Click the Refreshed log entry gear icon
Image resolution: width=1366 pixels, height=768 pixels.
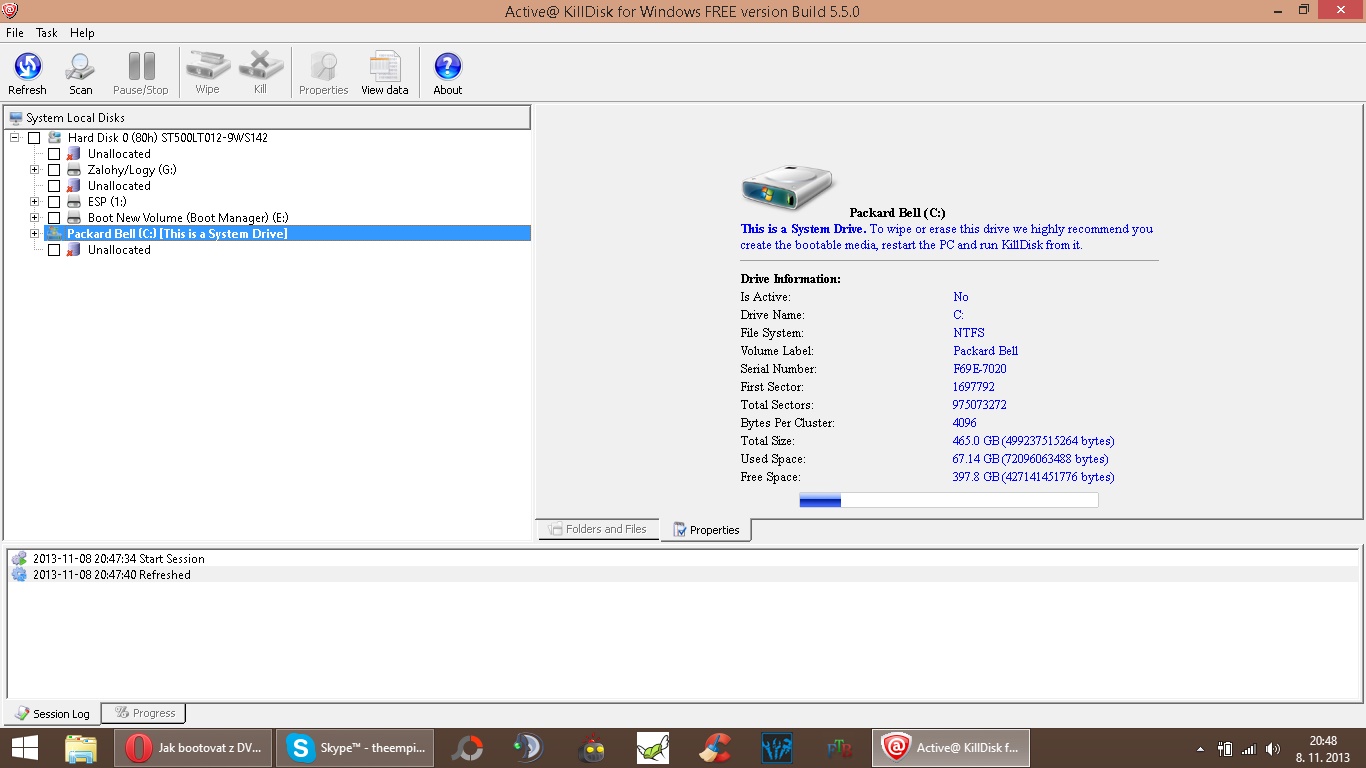coord(19,575)
